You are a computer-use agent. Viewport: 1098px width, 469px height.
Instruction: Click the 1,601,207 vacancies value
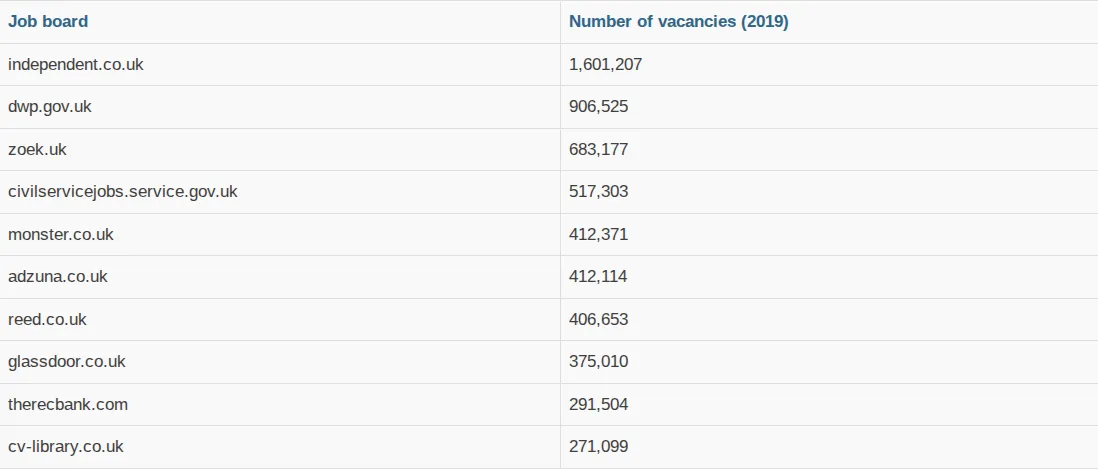pos(605,64)
